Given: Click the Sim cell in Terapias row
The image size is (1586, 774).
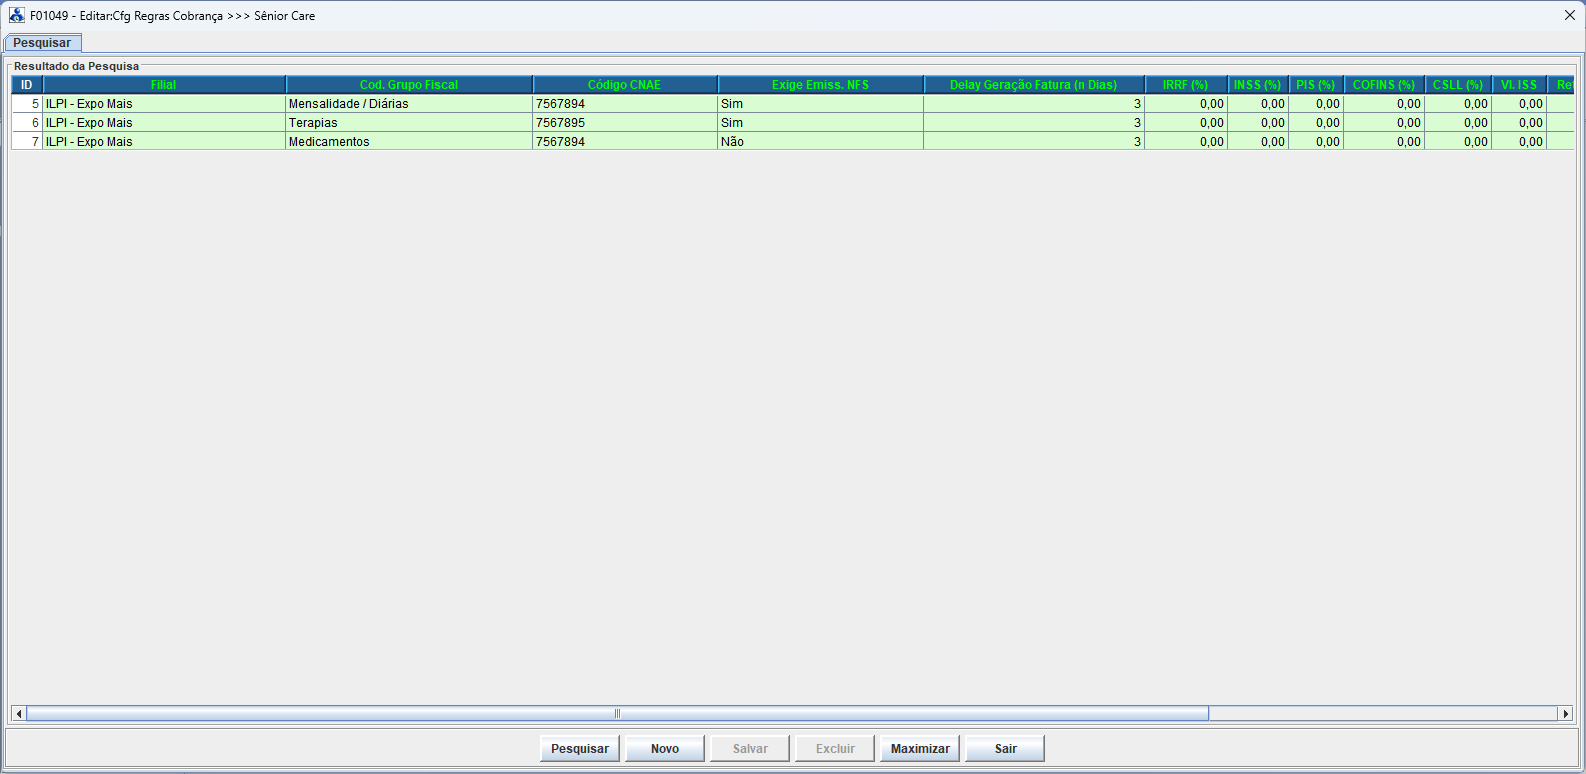Looking at the screenshot, I should point(820,123).
